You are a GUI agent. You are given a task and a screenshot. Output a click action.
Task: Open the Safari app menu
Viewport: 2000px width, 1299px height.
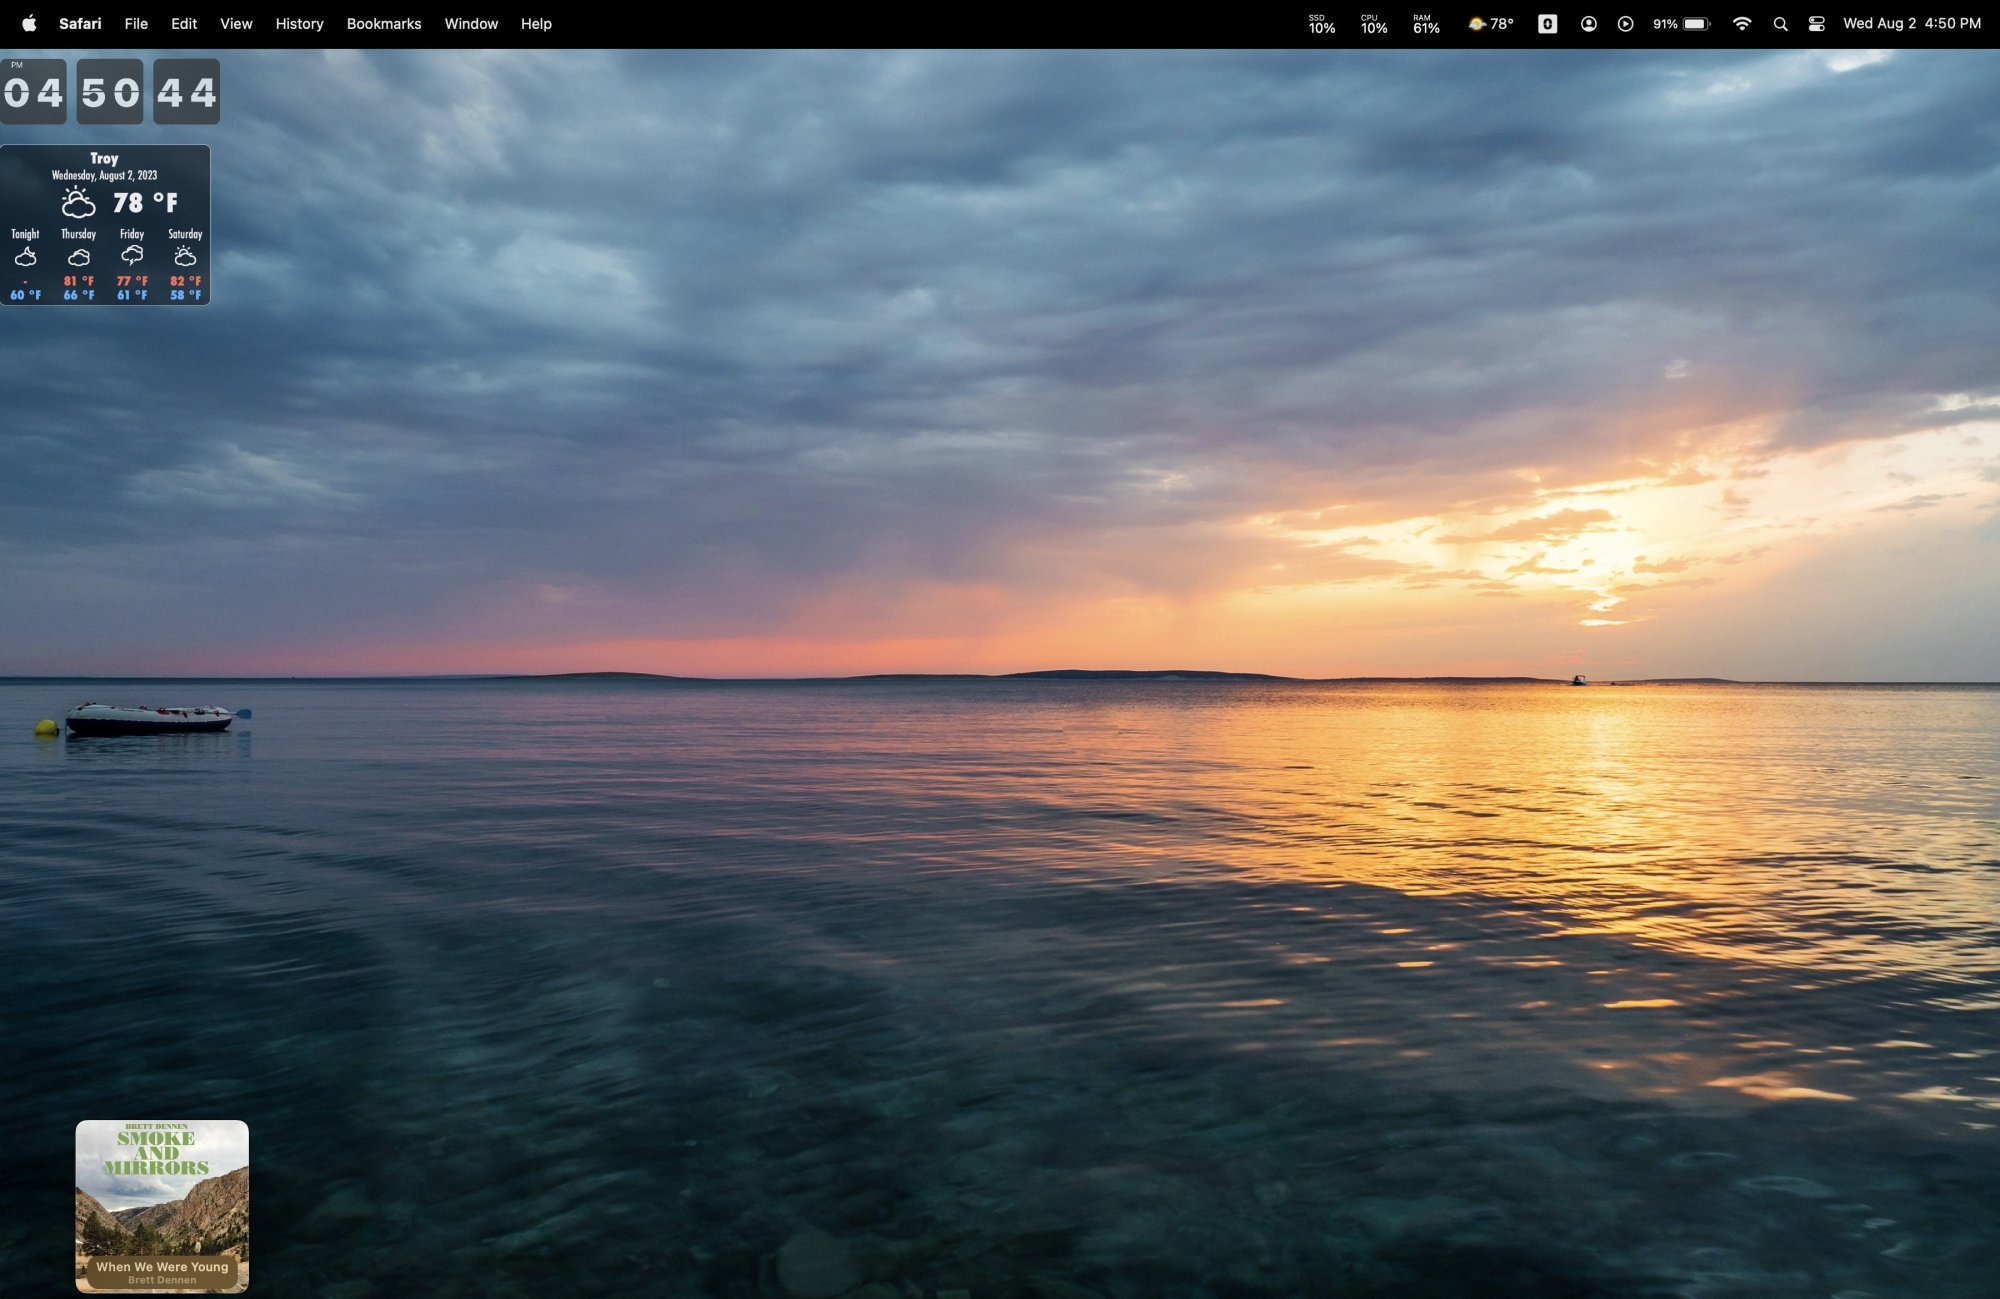80,23
